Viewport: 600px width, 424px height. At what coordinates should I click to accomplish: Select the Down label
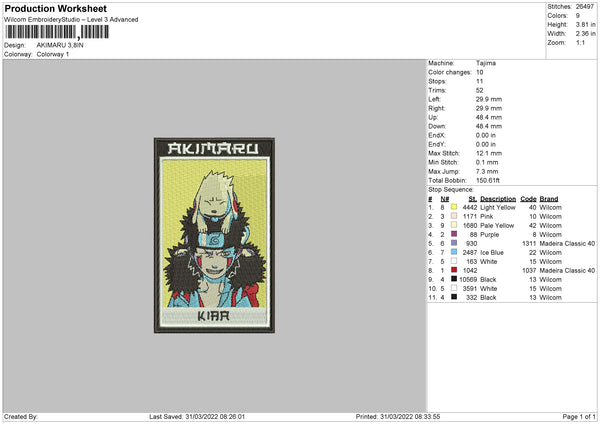(x=437, y=126)
